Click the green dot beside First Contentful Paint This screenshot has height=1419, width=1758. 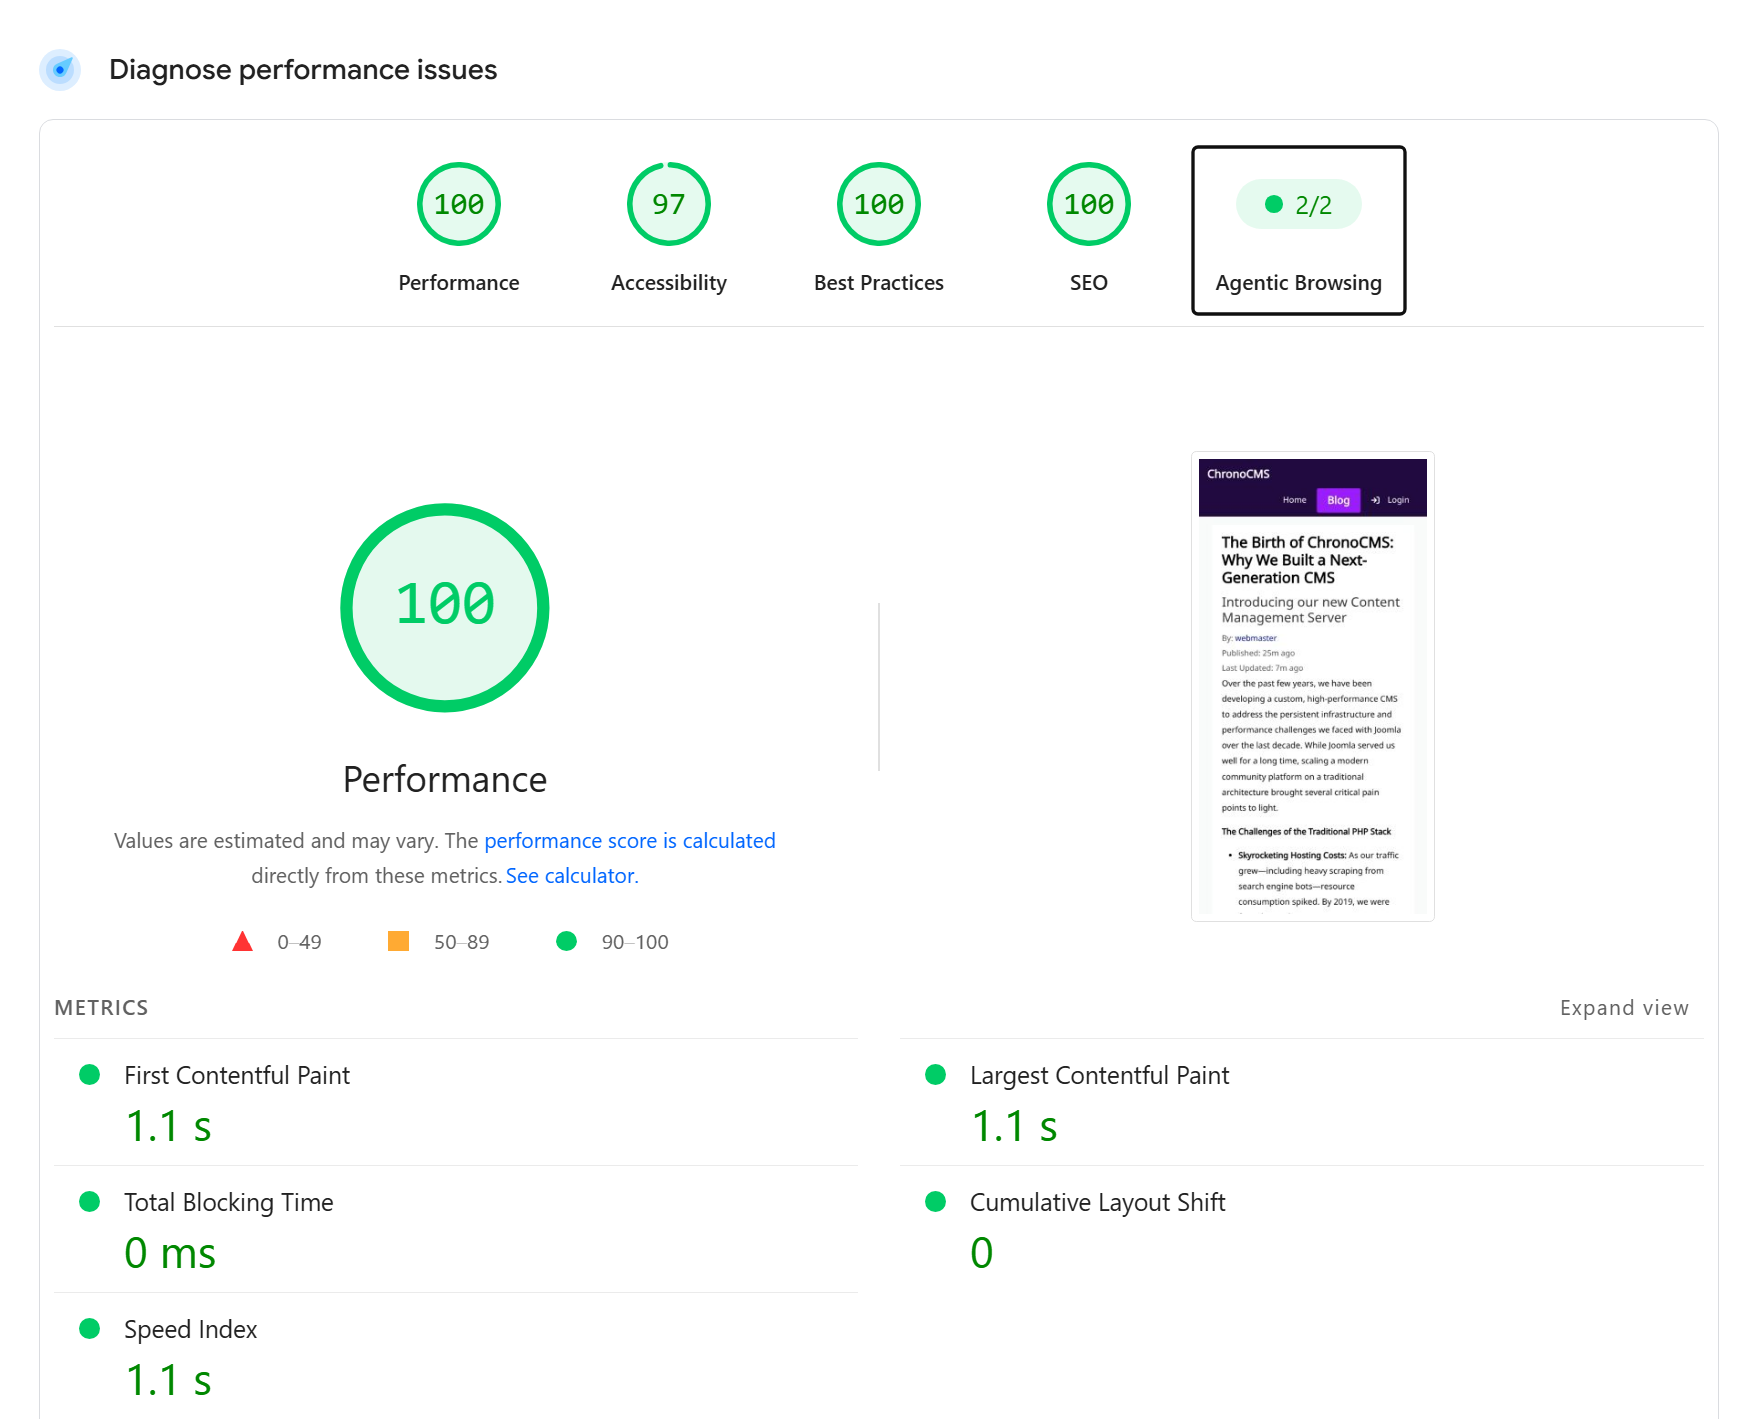[90, 1075]
